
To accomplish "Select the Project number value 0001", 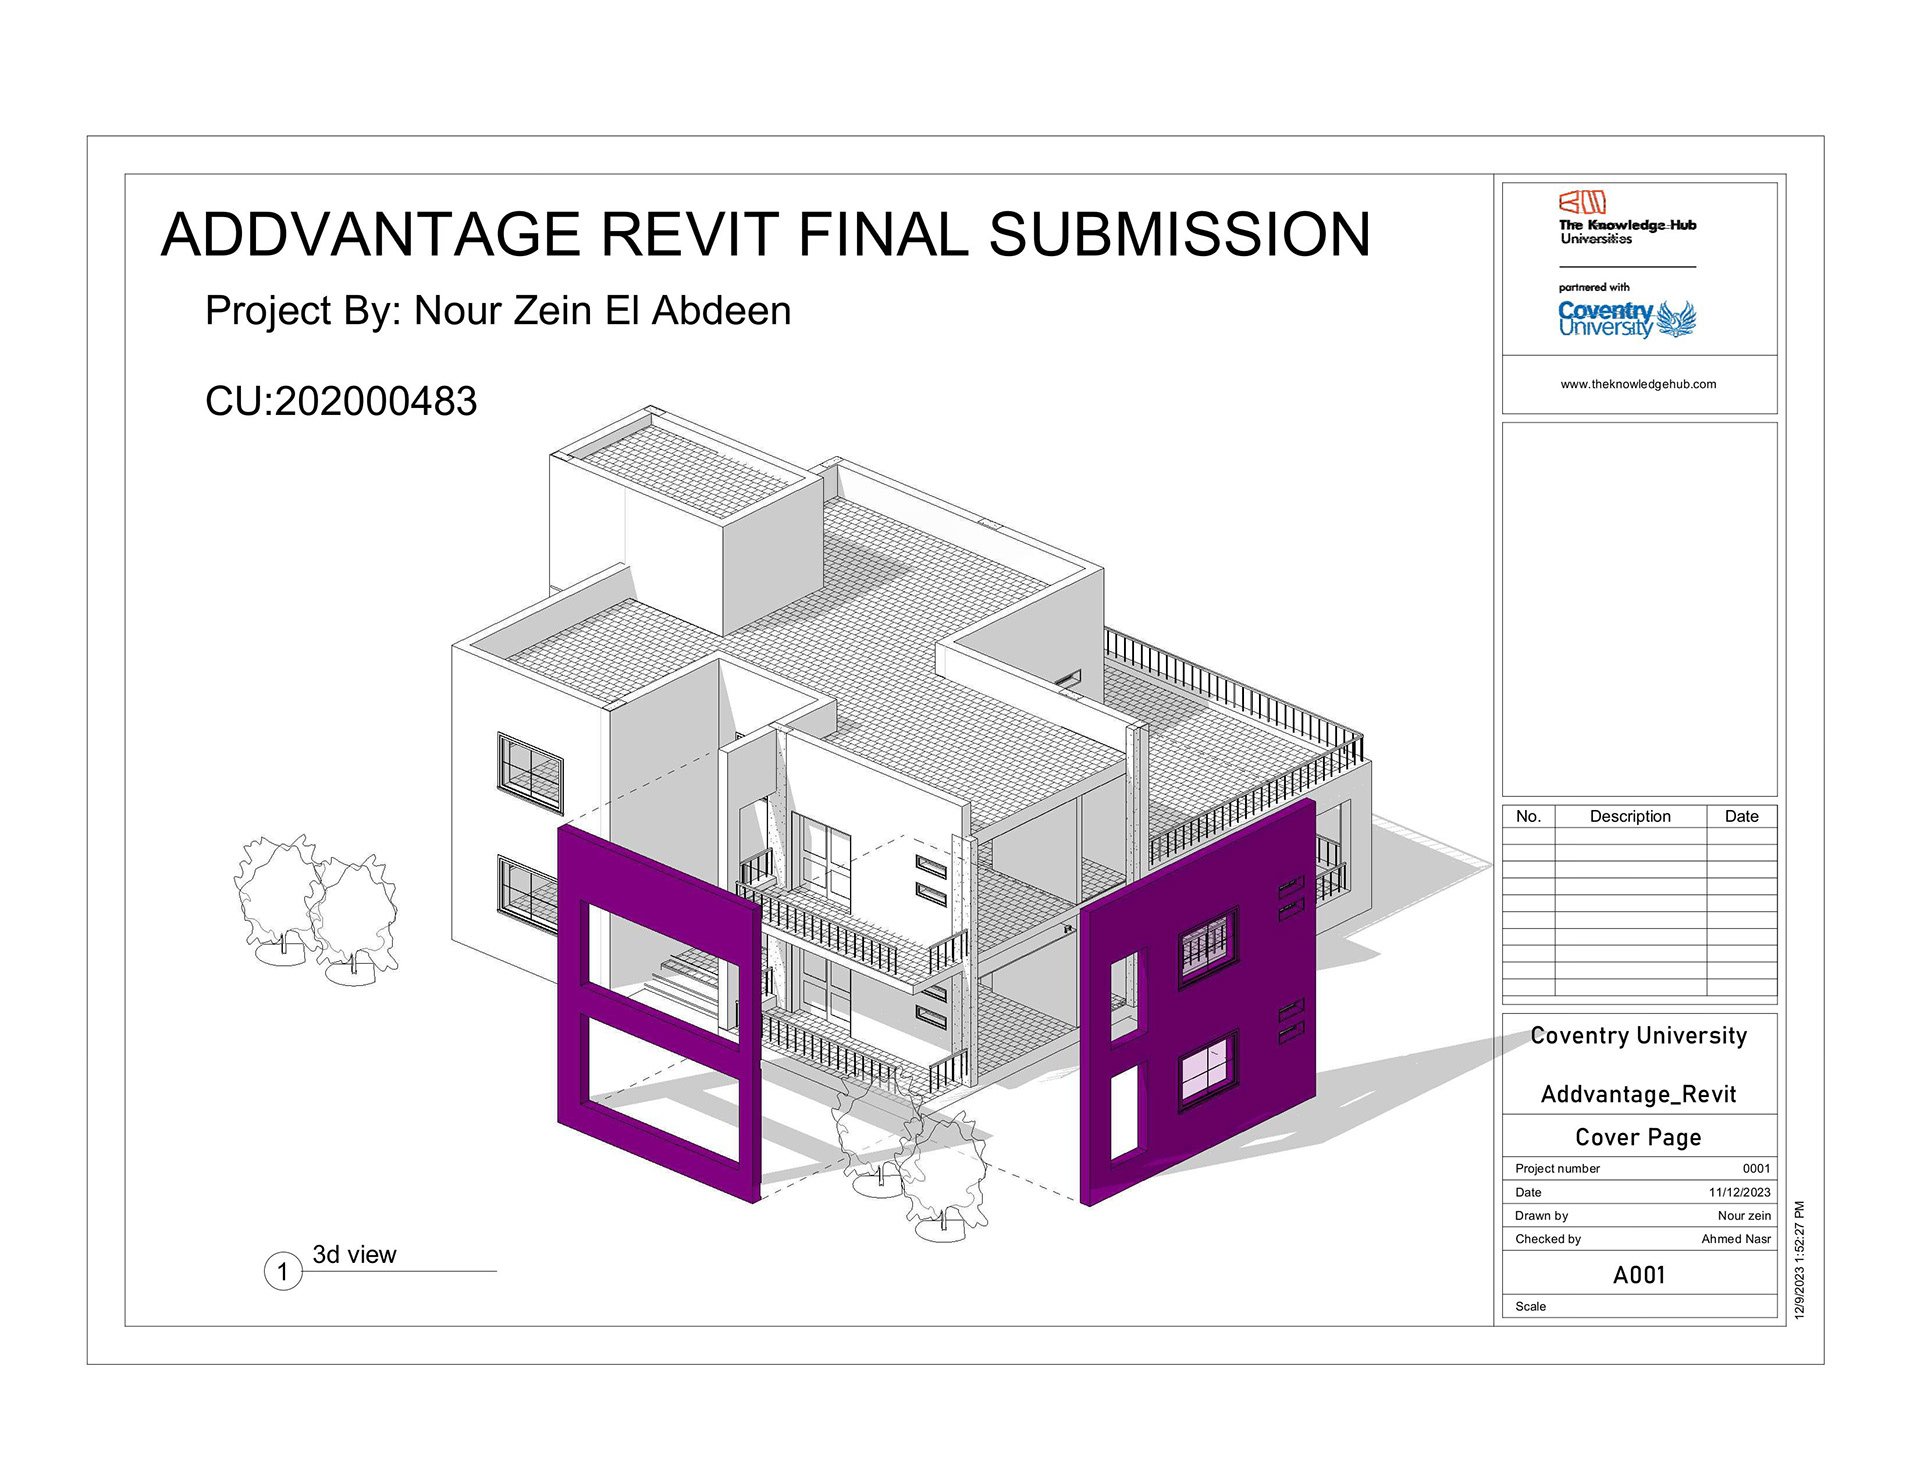I will click(1756, 1168).
